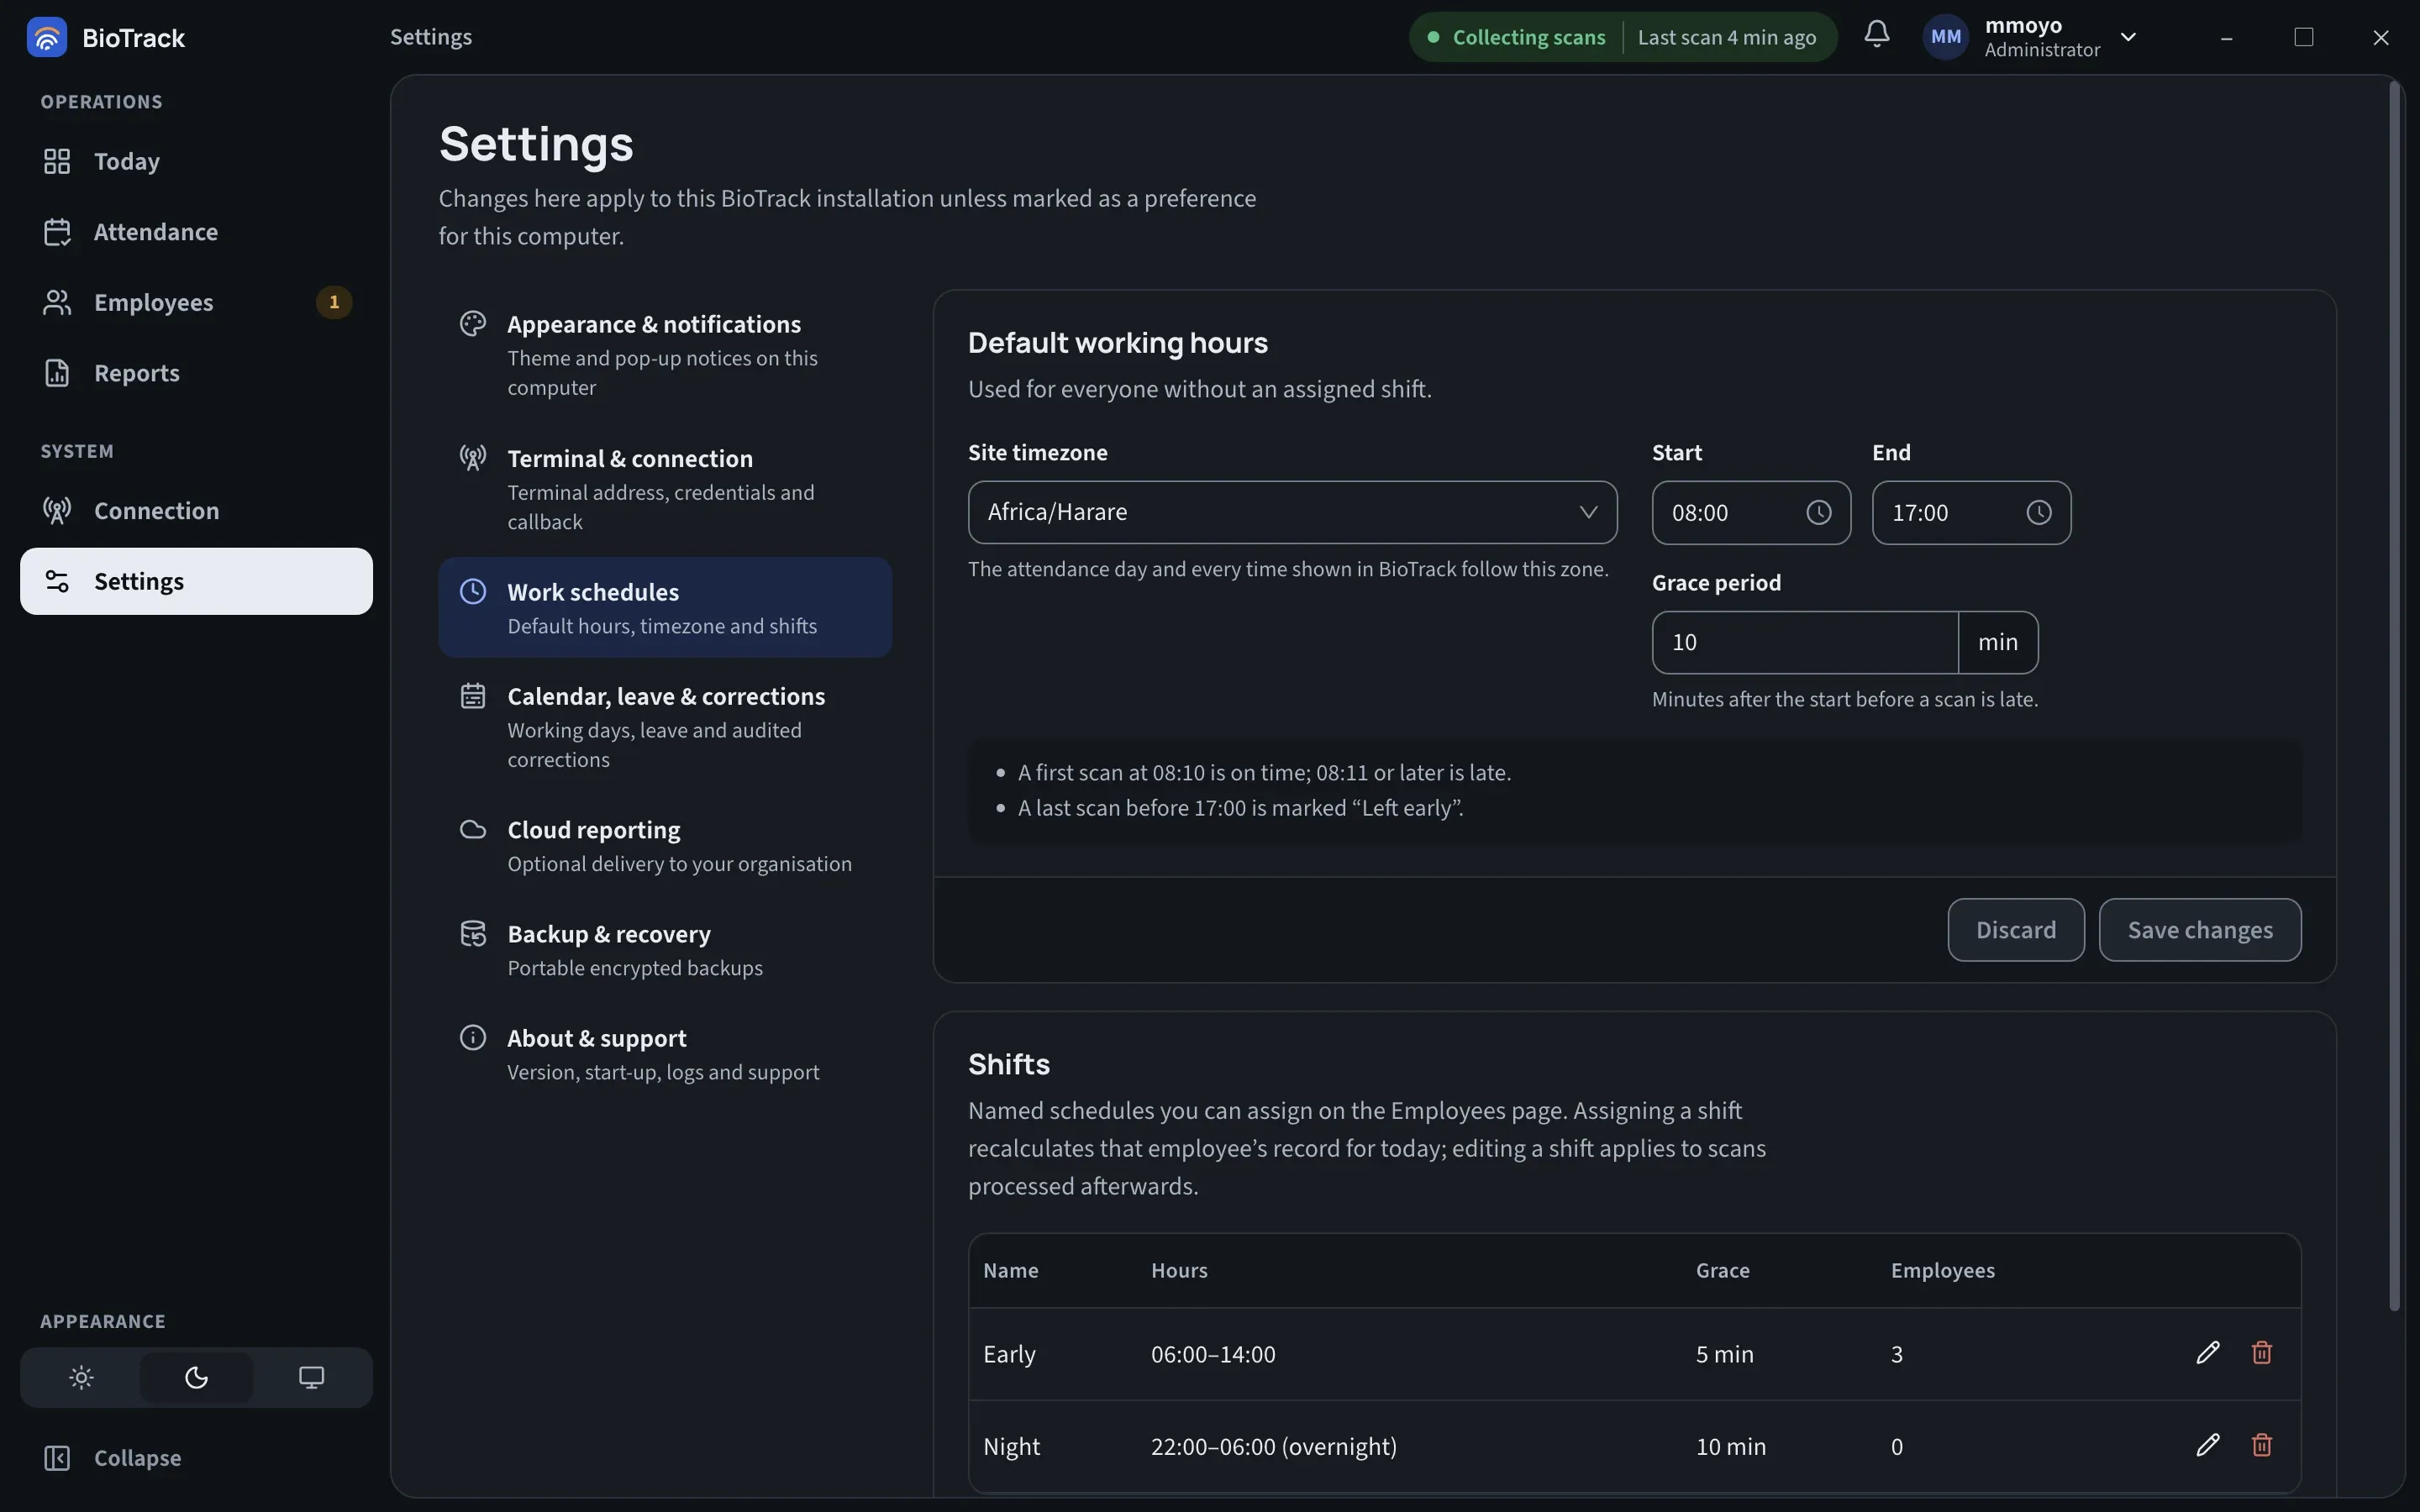The image size is (2420, 1512).
Task: Click the Last scan 4 min ago text
Action: click(x=1726, y=37)
